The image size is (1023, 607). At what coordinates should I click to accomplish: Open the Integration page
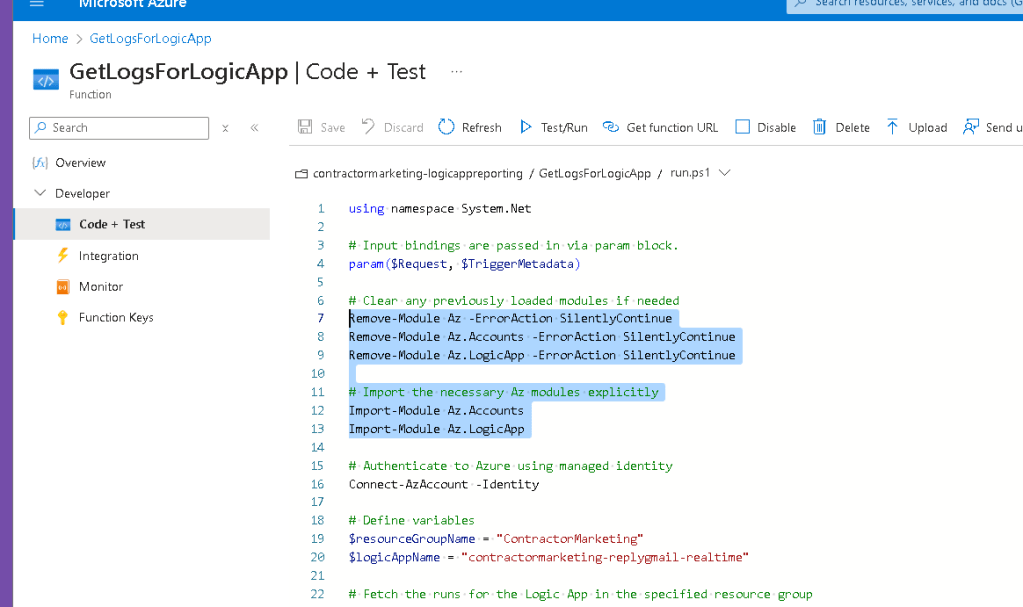coord(108,256)
